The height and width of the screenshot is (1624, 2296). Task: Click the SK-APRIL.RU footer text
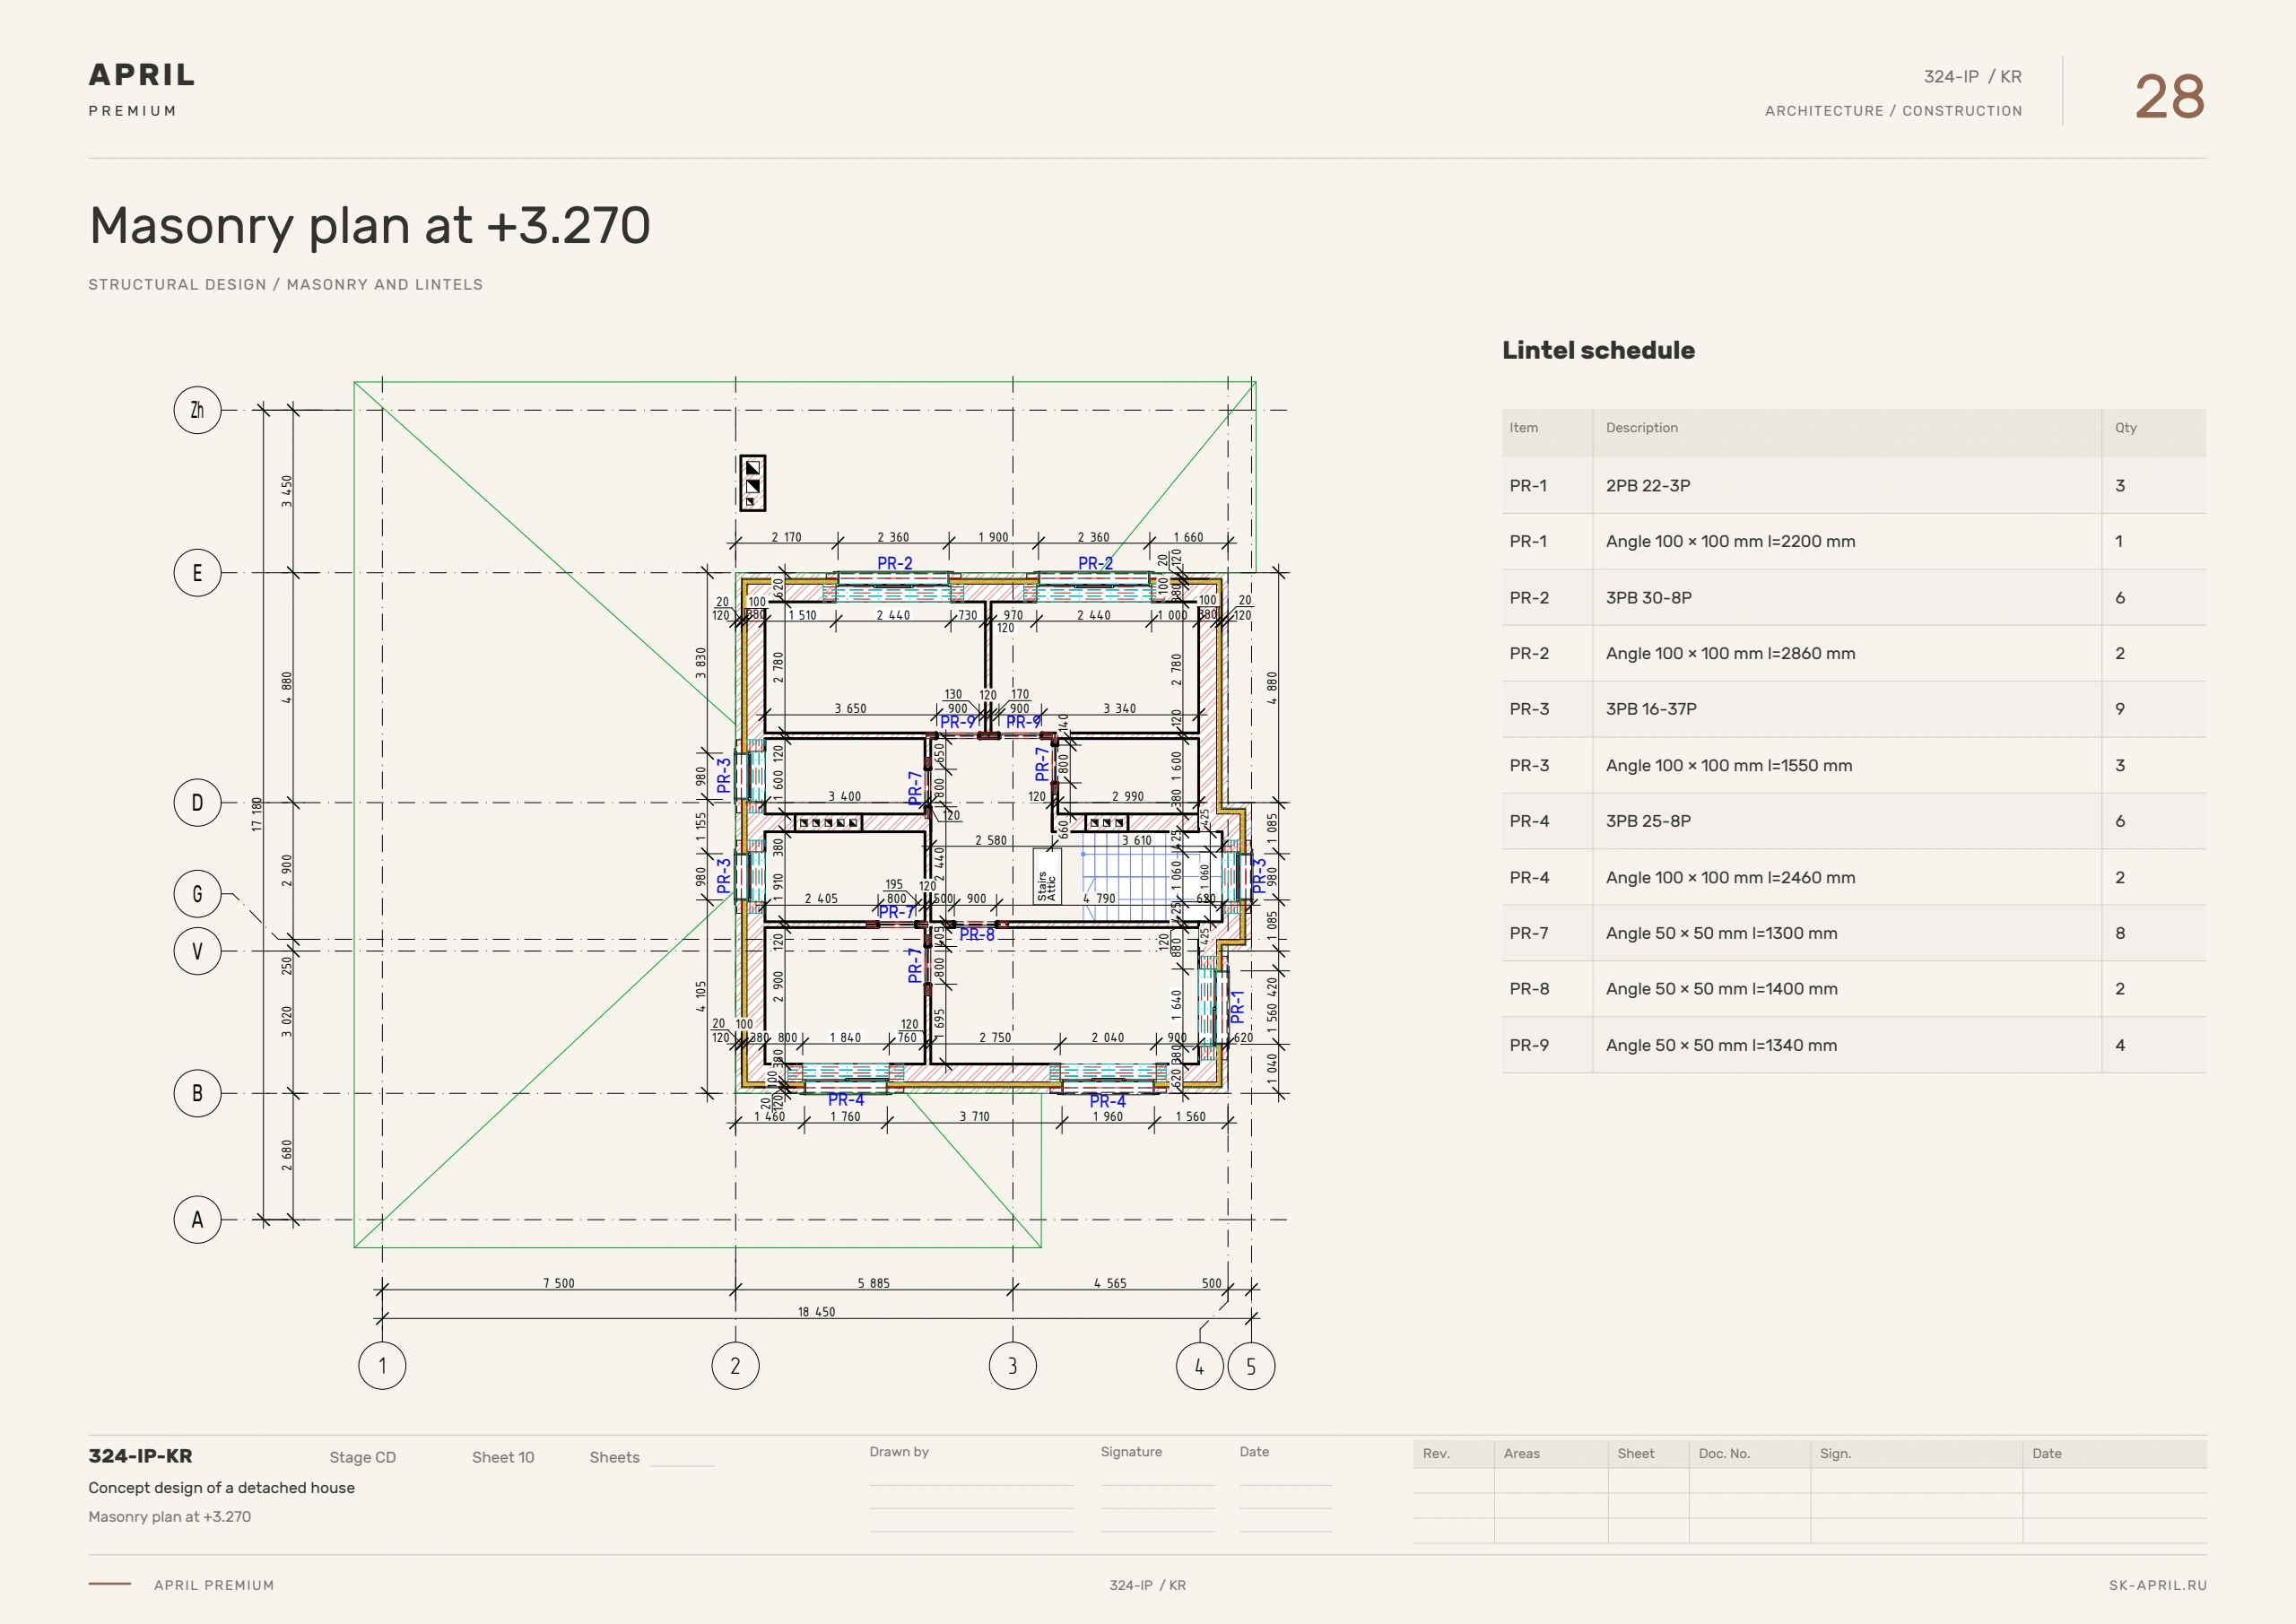[2157, 1585]
